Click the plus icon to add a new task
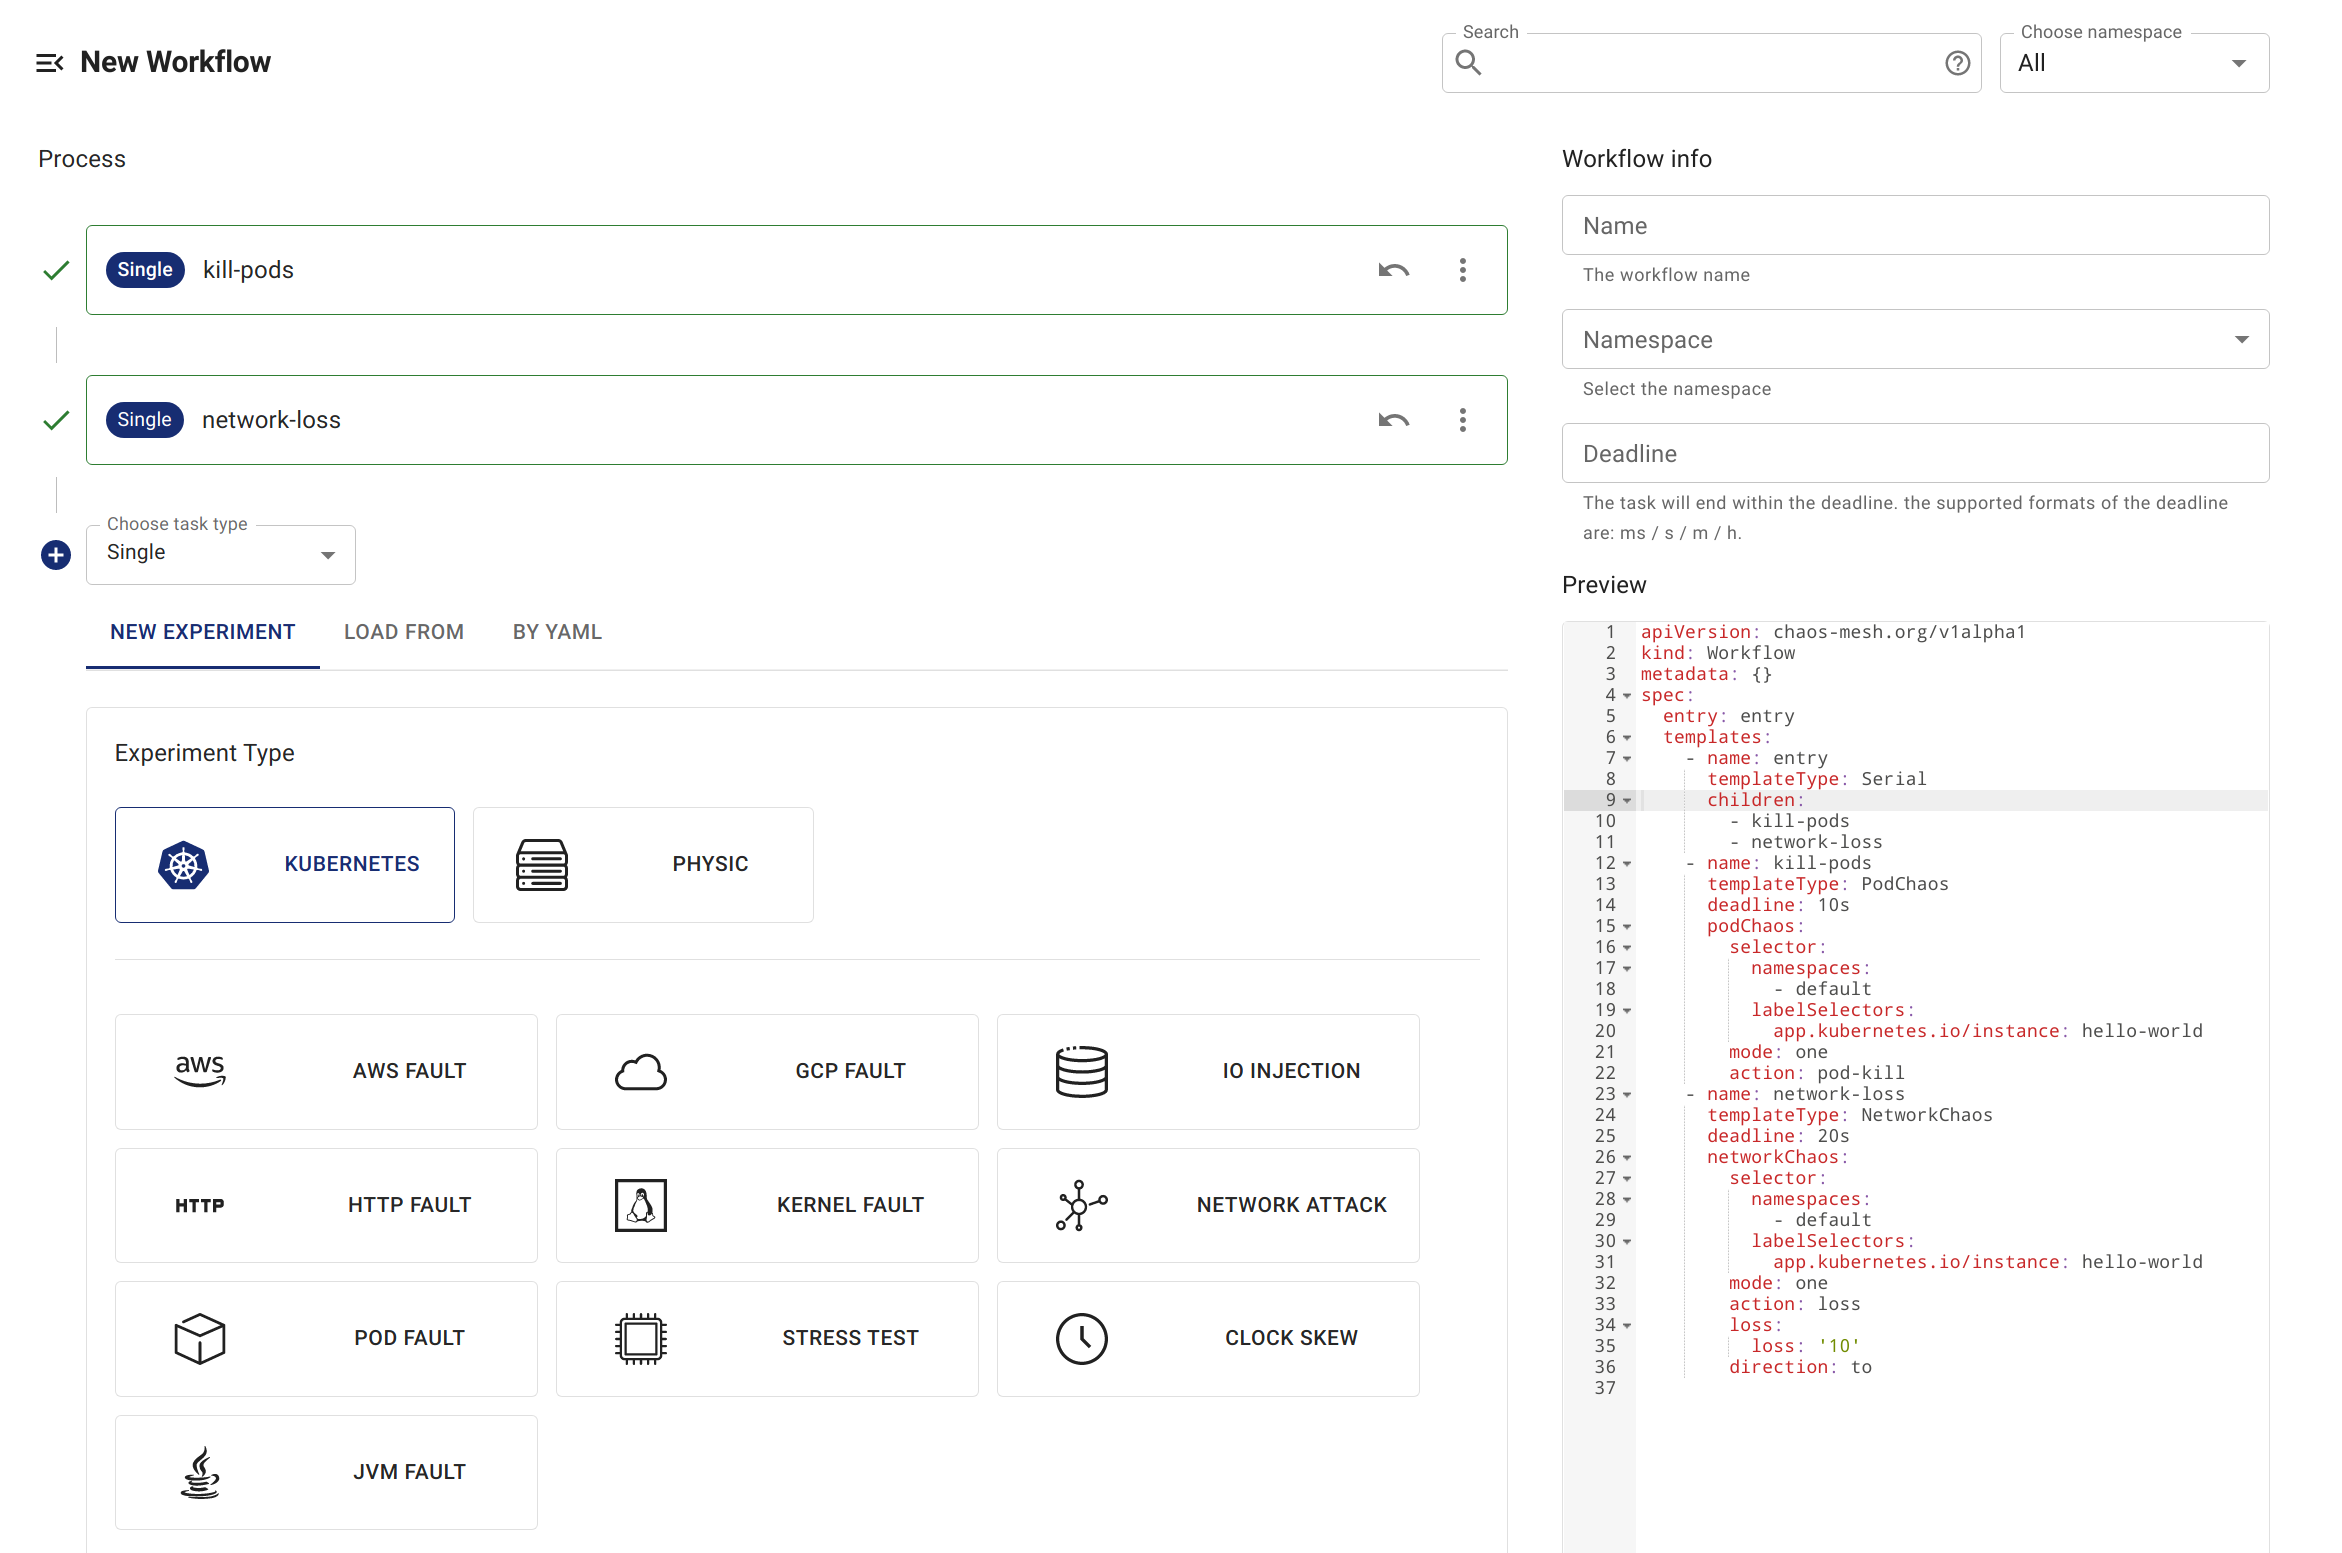The width and height of the screenshot is (2342, 1553). tap(55, 554)
